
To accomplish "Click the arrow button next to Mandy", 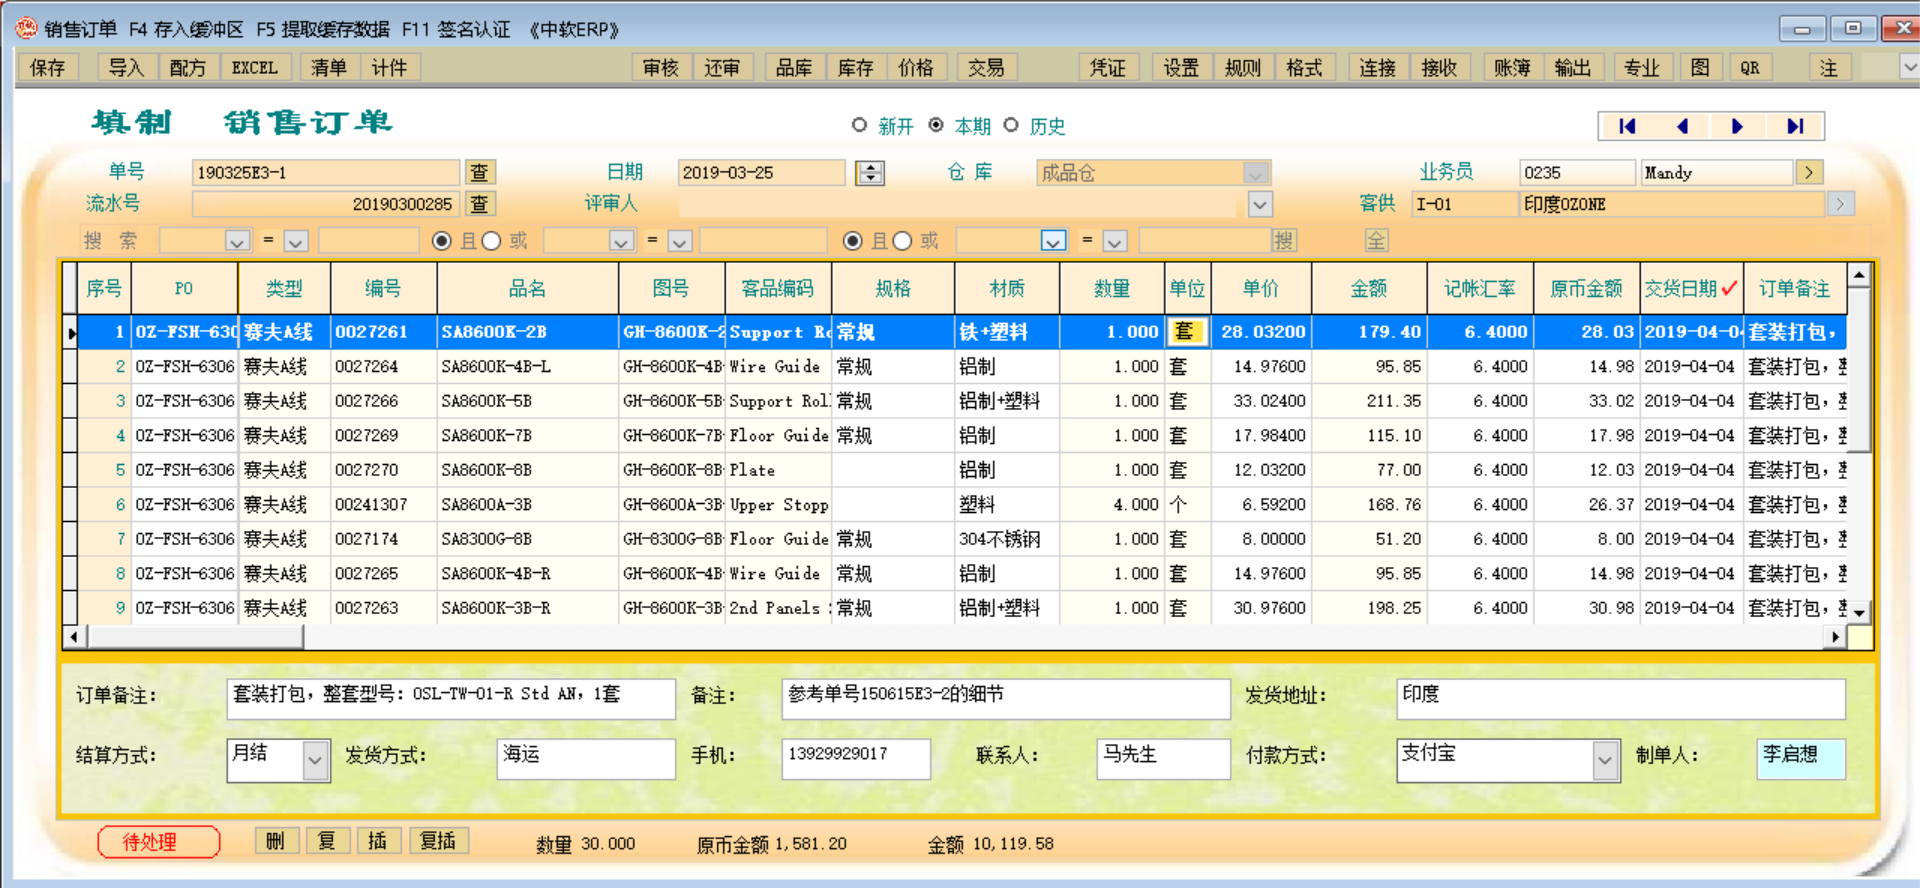I will point(1809,172).
